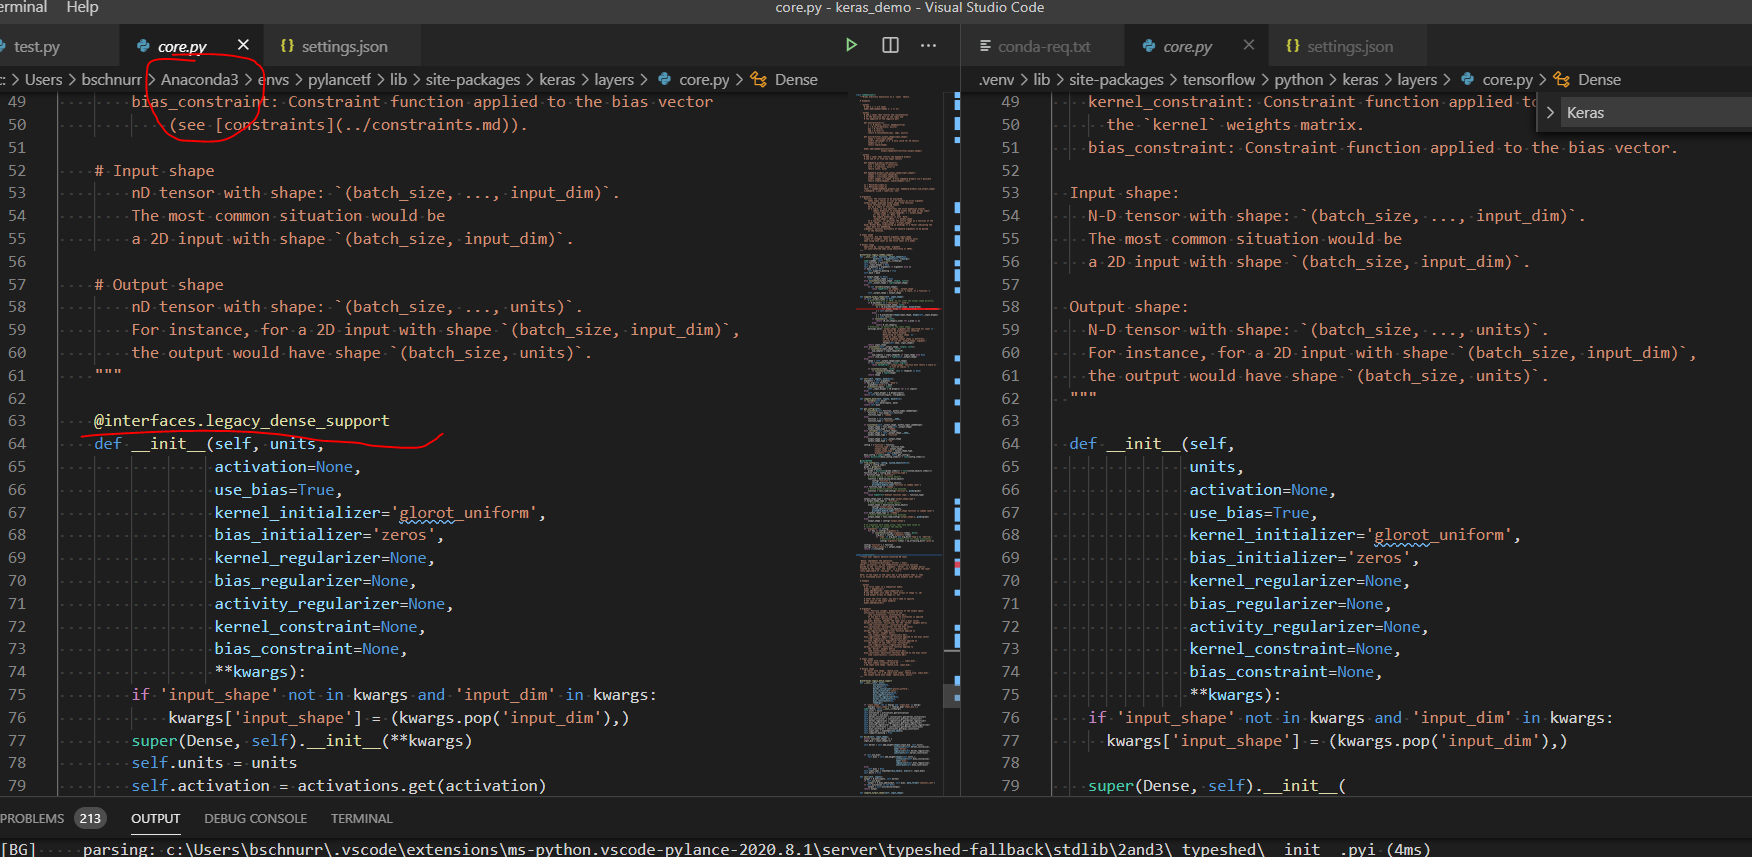Switch to the test.py tab
Viewport: 1752px width, 857px height.
(37, 47)
